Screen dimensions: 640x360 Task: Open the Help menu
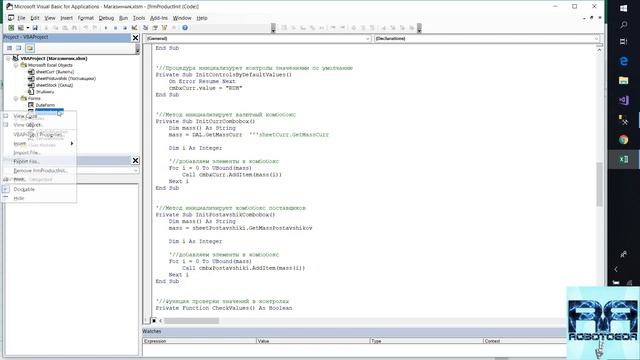[202, 18]
